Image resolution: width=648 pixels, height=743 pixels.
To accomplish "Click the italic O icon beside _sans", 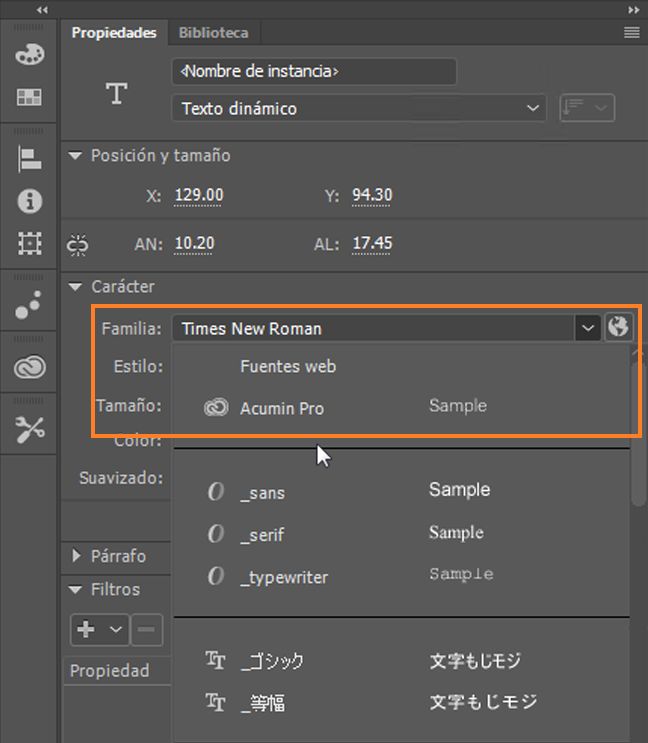I will pyautogui.click(x=216, y=491).
